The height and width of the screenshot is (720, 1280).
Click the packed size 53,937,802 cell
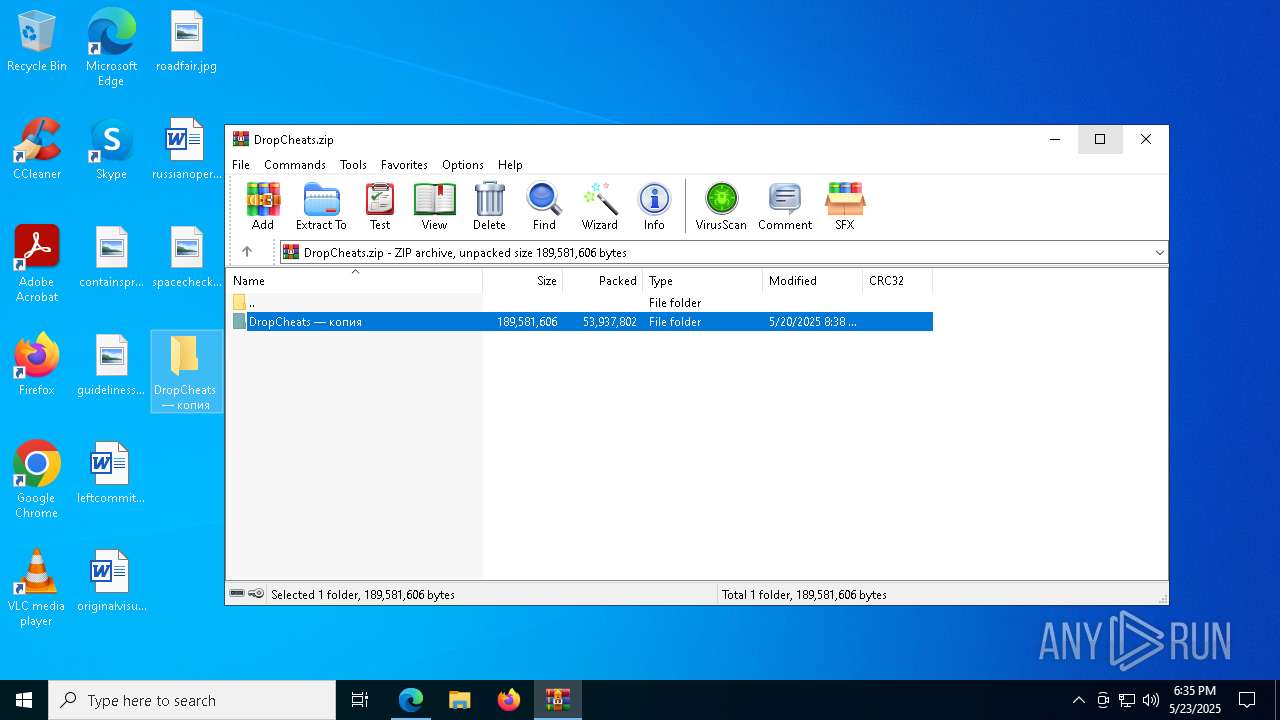pyautogui.click(x=610, y=322)
